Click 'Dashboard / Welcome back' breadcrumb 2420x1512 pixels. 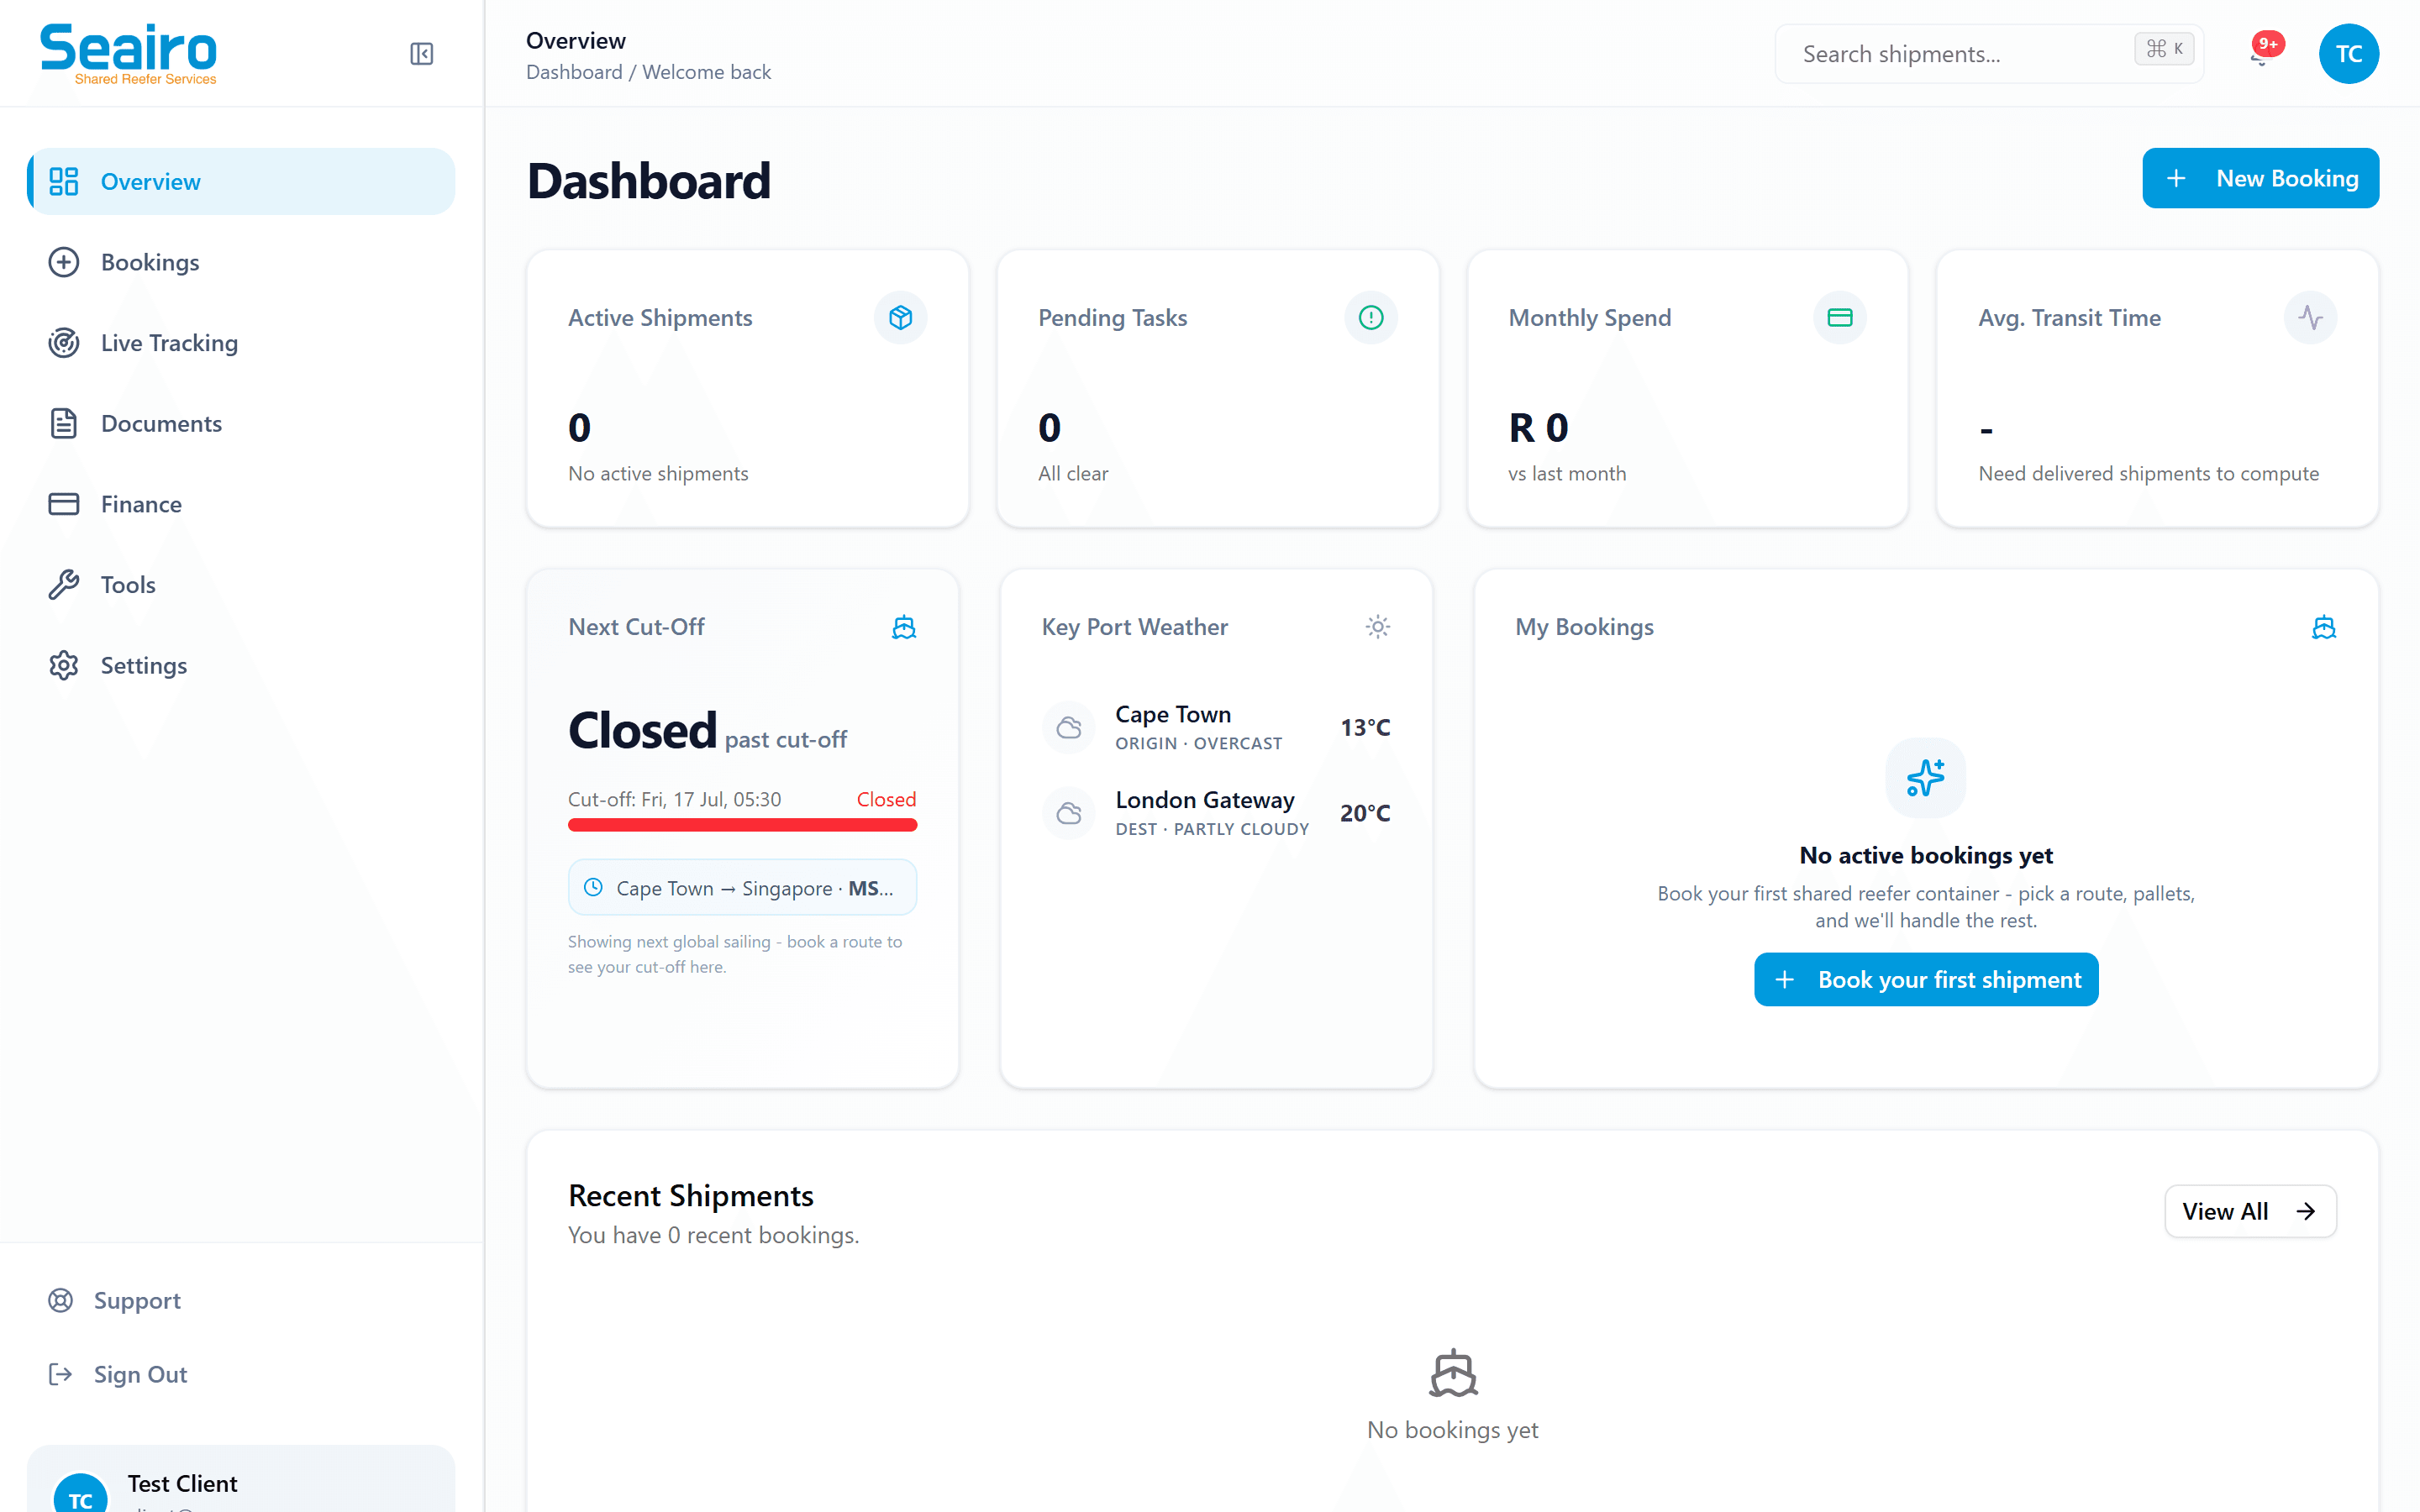coord(648,72)
